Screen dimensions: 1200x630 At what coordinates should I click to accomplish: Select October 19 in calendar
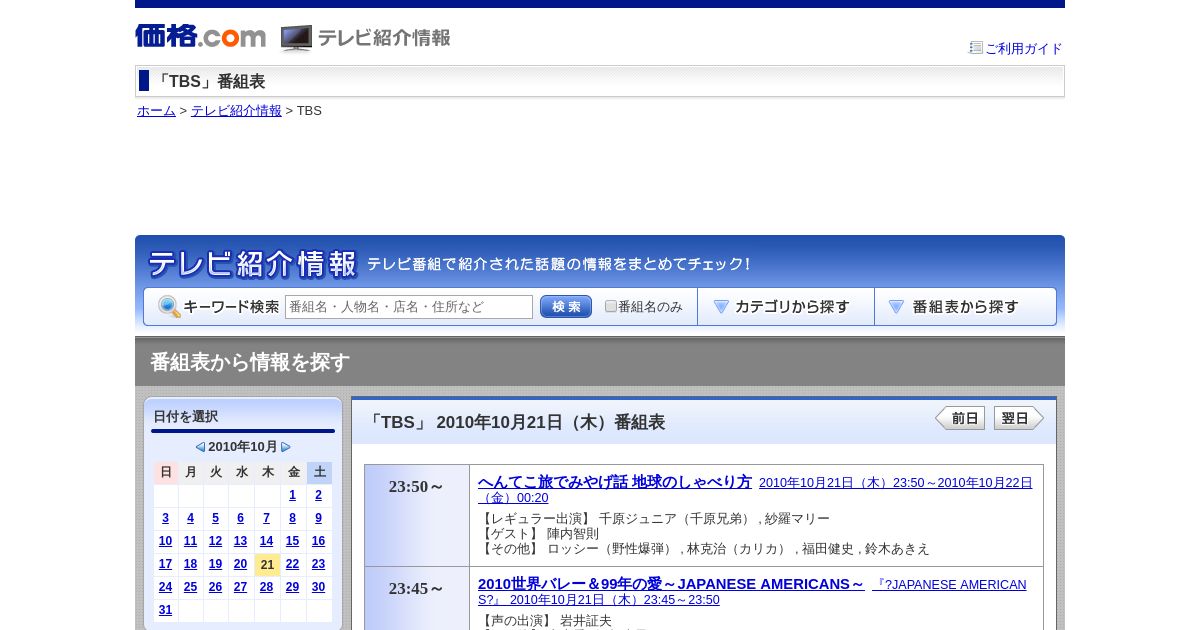[x=215, y=564]
